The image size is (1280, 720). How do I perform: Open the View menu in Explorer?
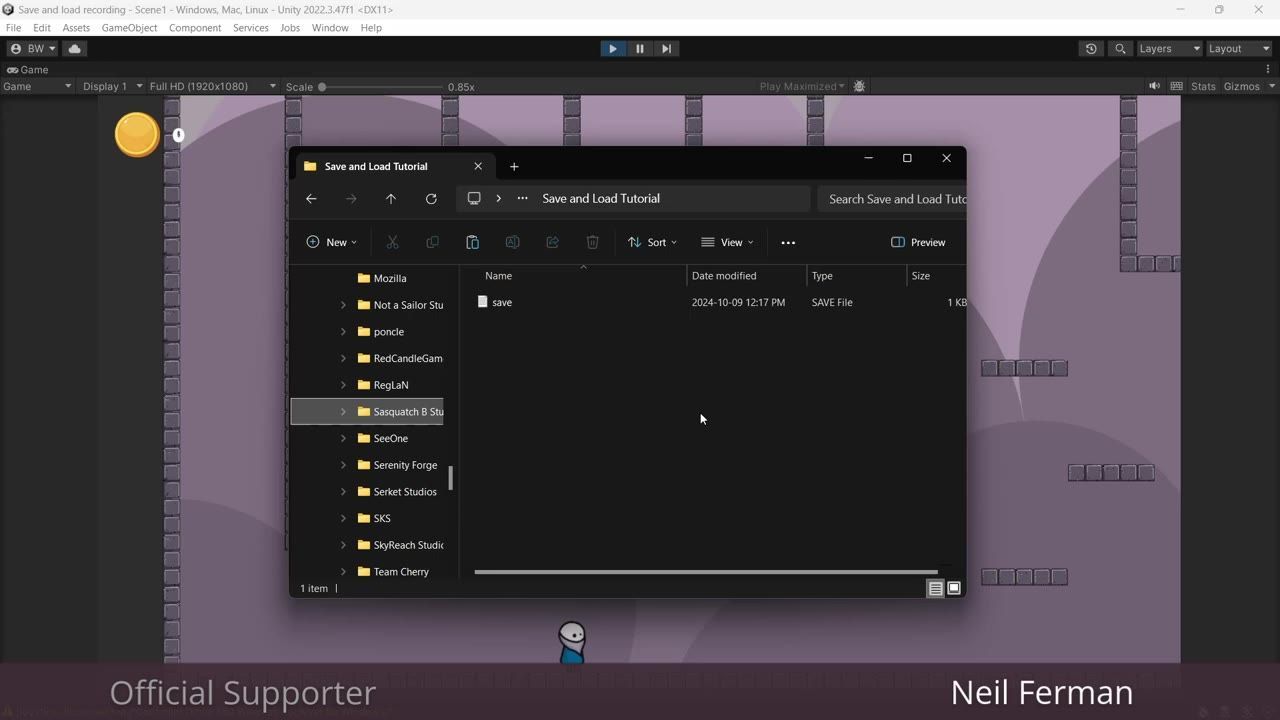click(x=727, y=242)
